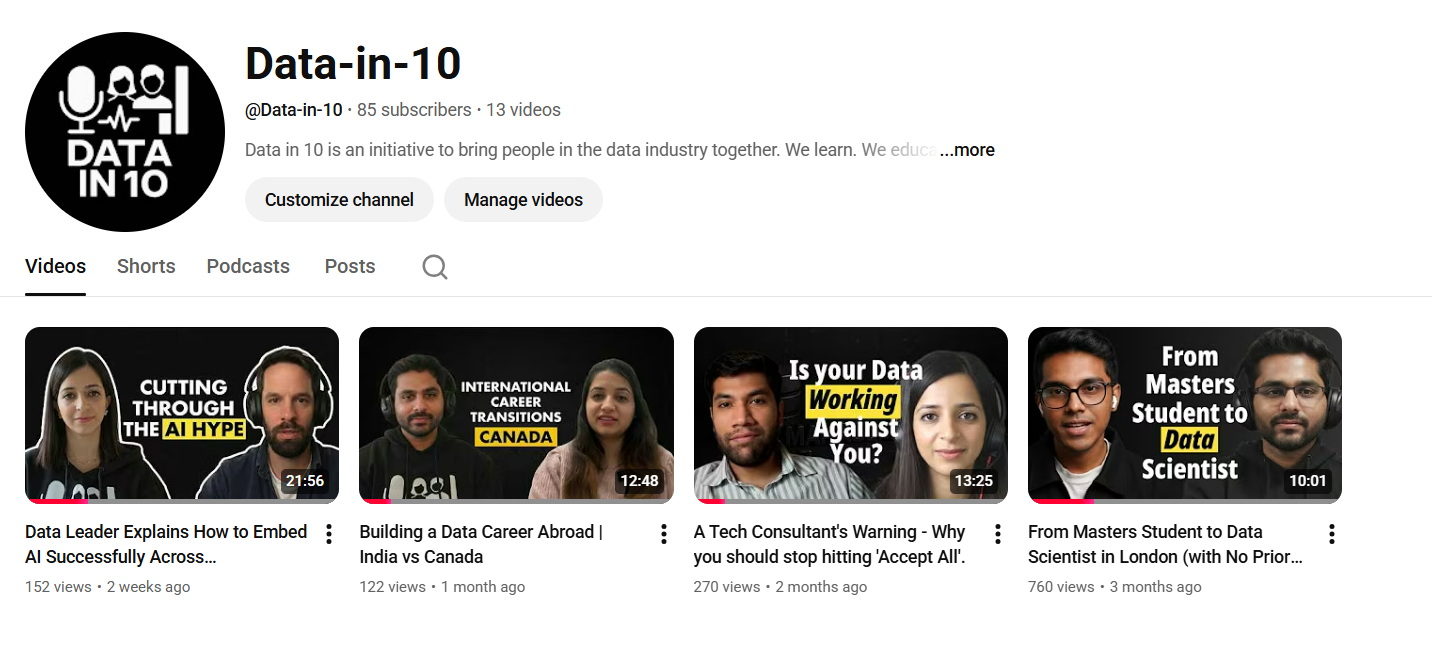
Task: Open the channel search magnifier icon
Action: coord(435,266)
